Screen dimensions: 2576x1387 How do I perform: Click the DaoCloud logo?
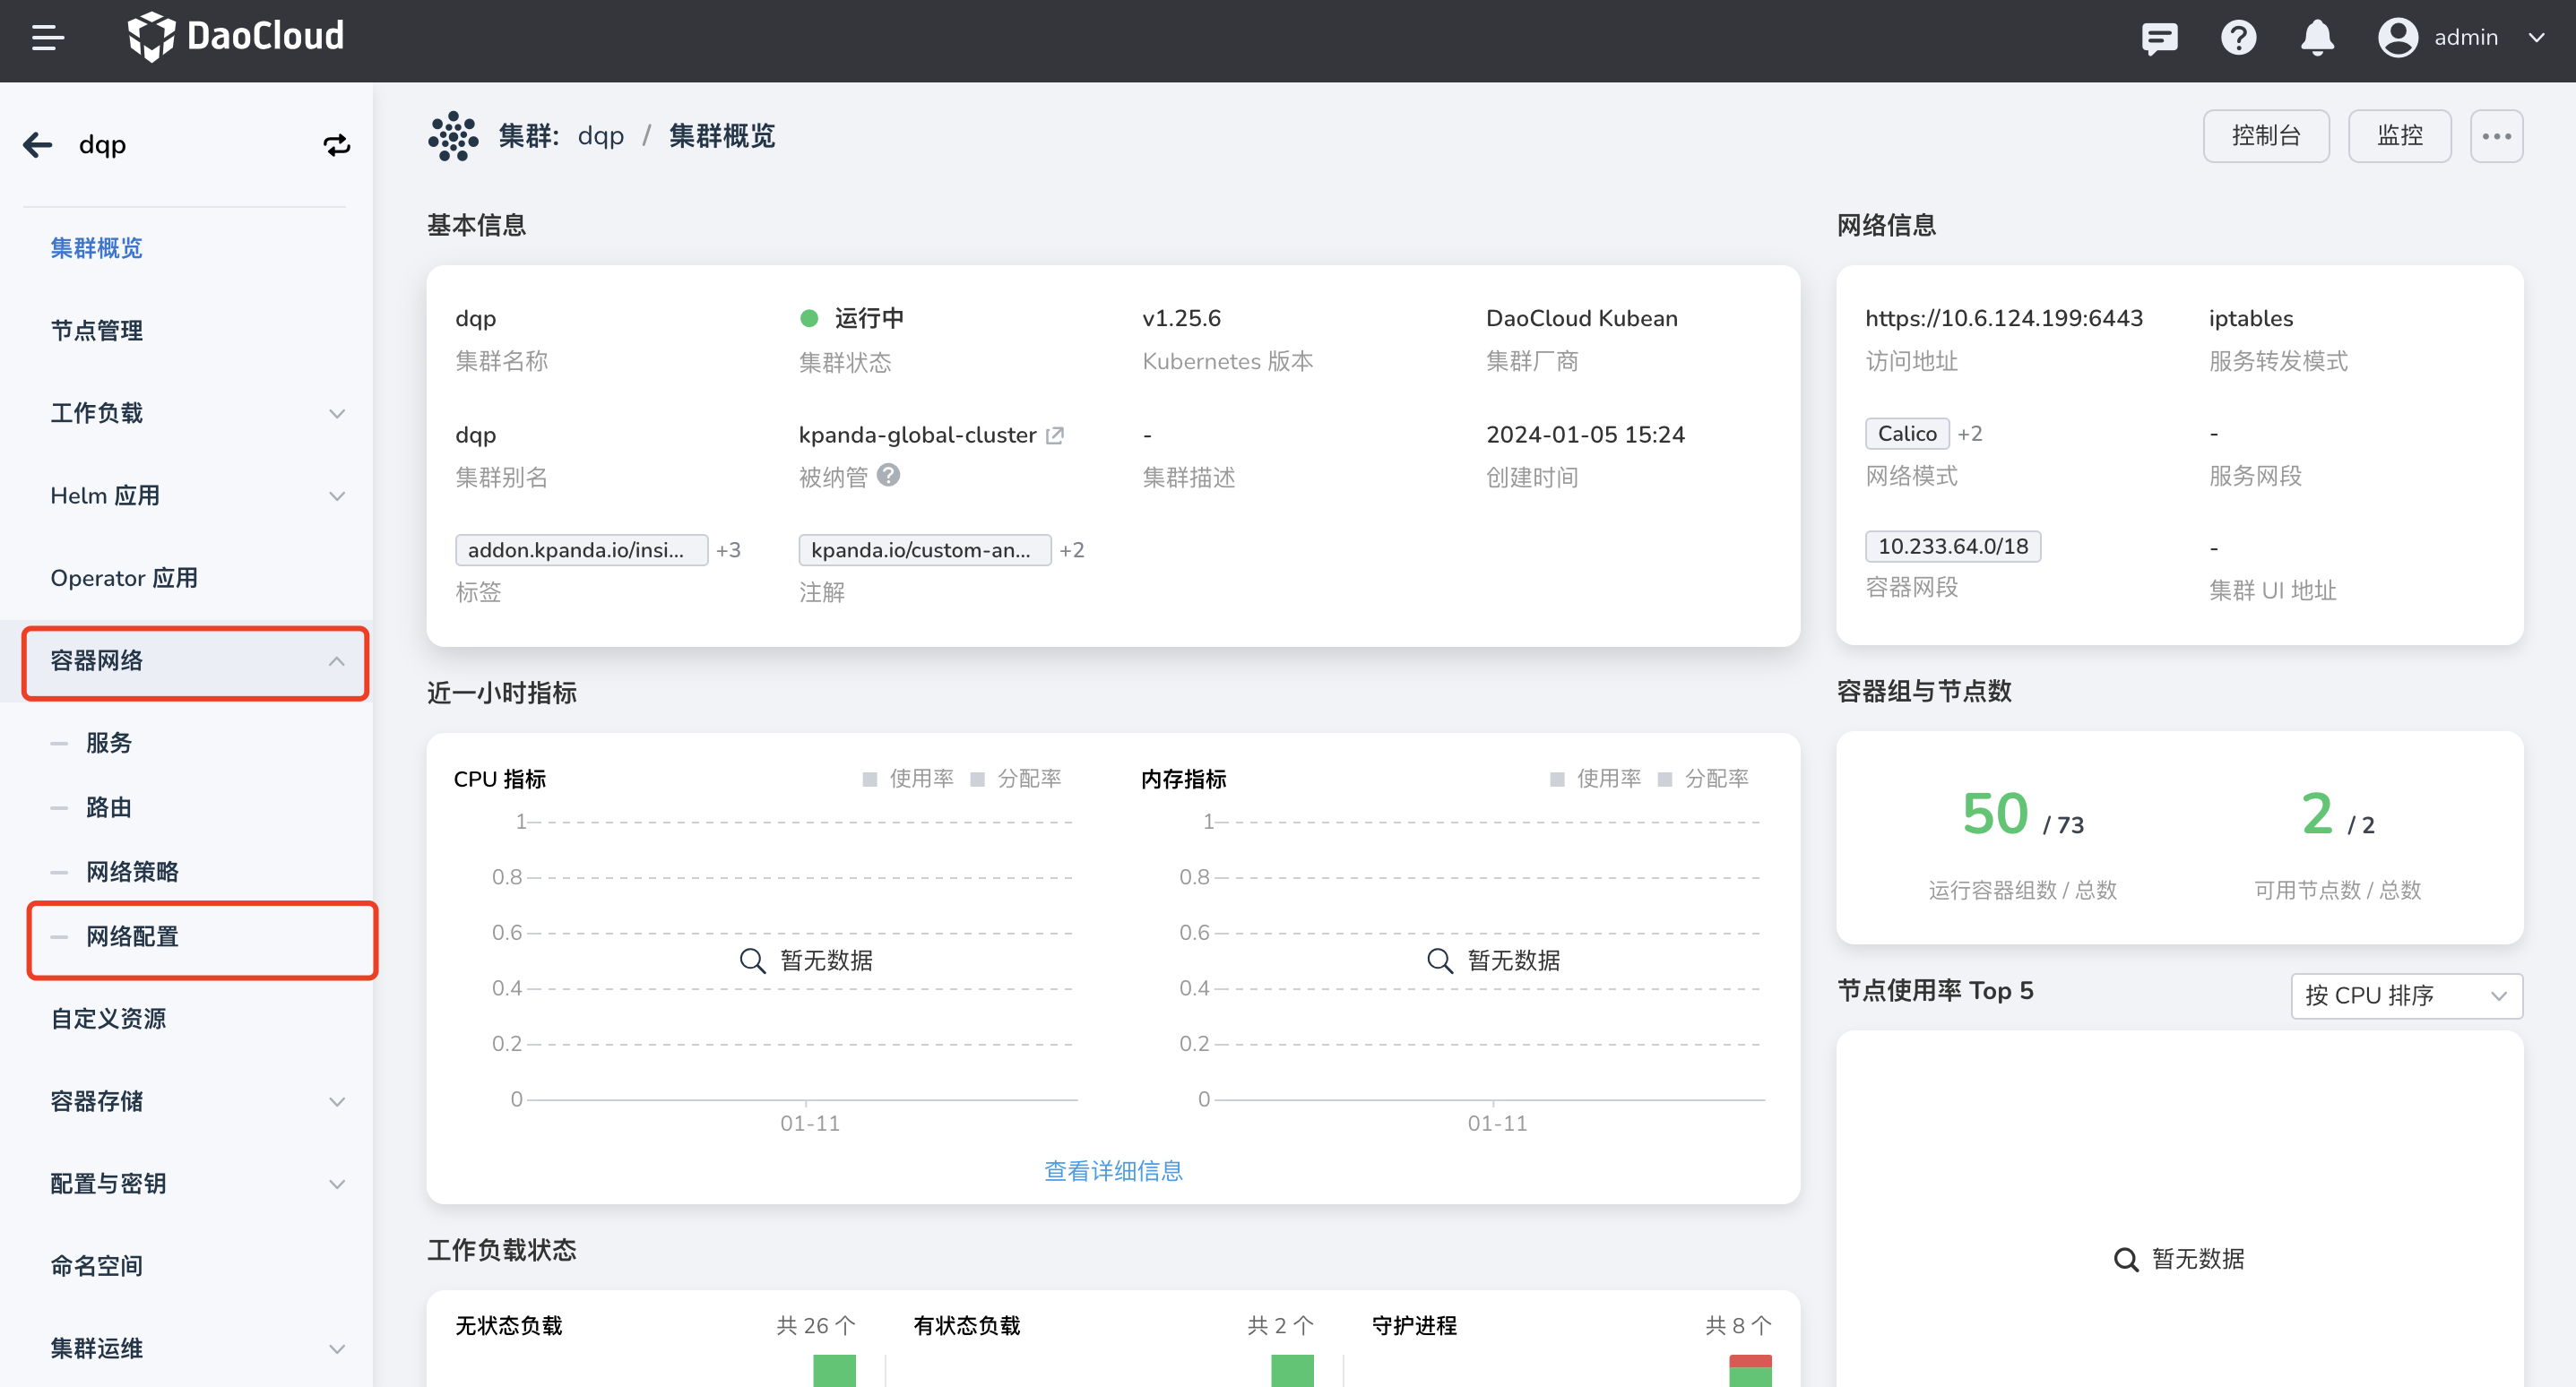pos(236,37)
